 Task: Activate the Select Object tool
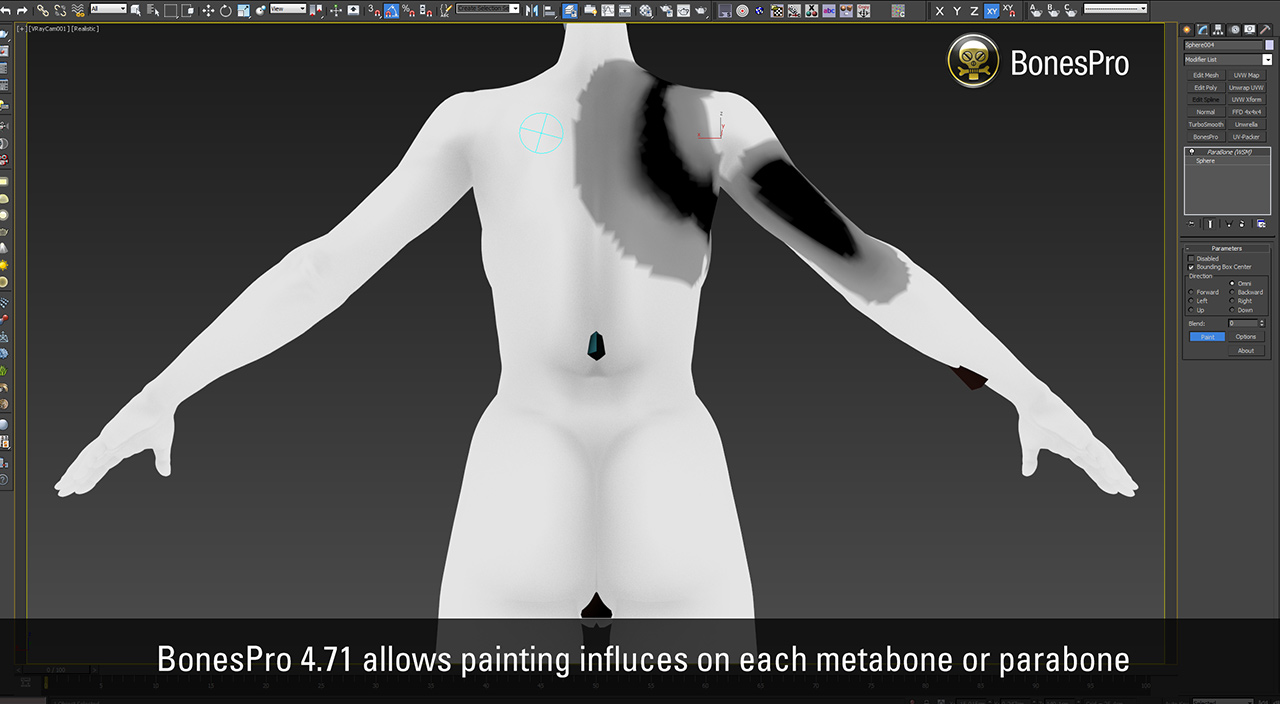click(x=135, y=10)
